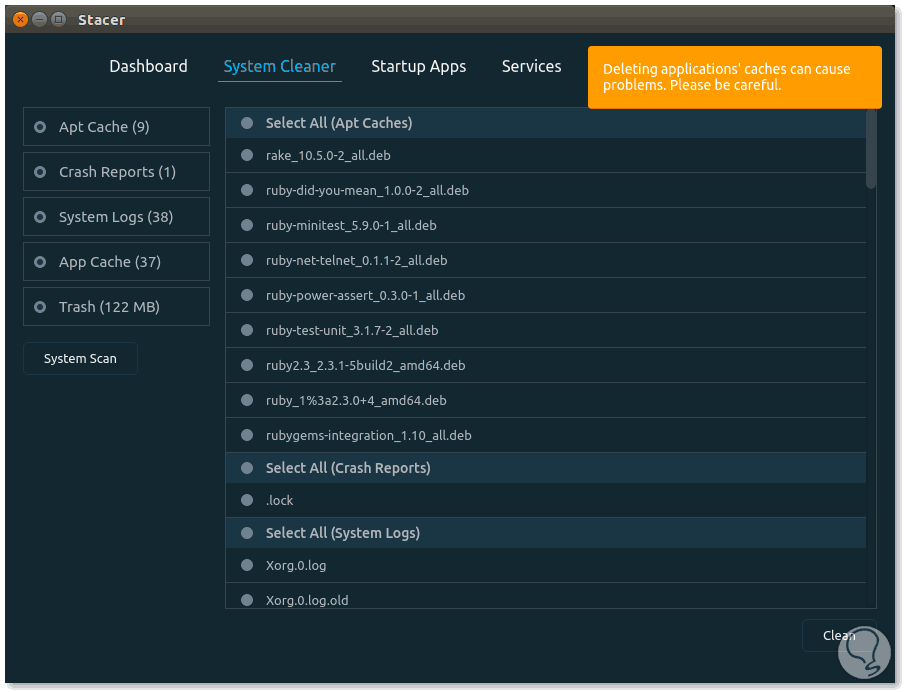The image size is (904, 692).
Task: Click the vertical scrollbar of the file list
Action: coord(871,150)
